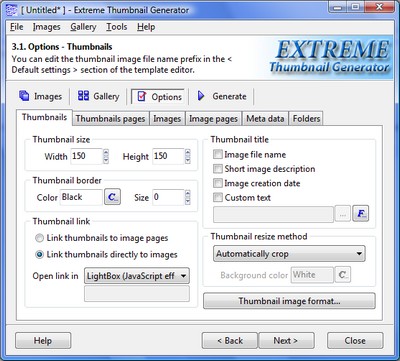The width and height of the screenshot is (400, 361).
Task: Switch to the Images options tab
Action: tap(167, 119)
